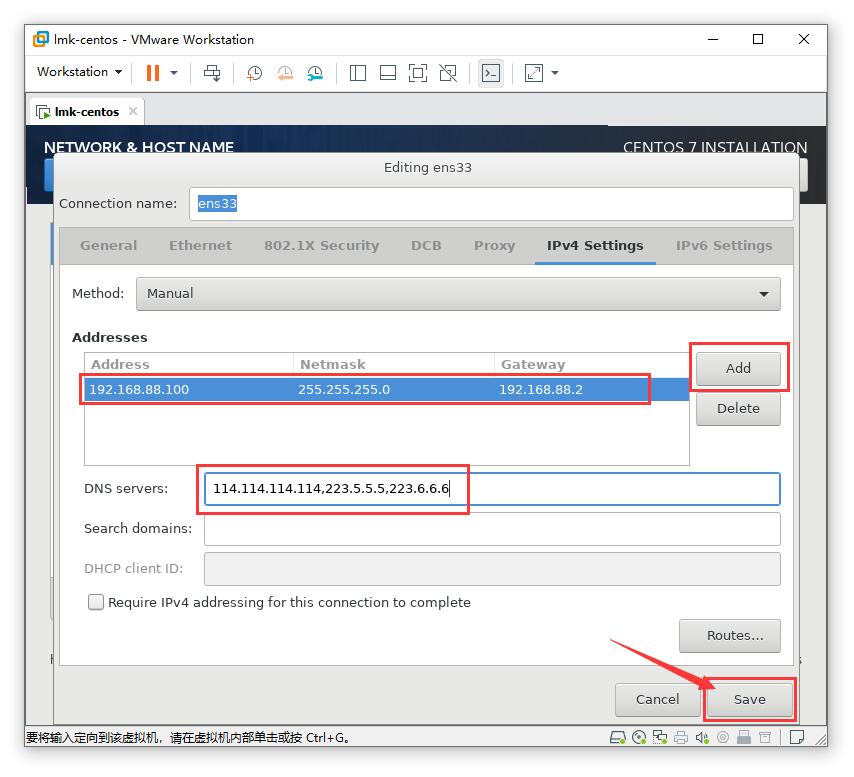Open the 802.1X Security tab
The height and width of the screenshot is (777, 854).
click(321, 246)
